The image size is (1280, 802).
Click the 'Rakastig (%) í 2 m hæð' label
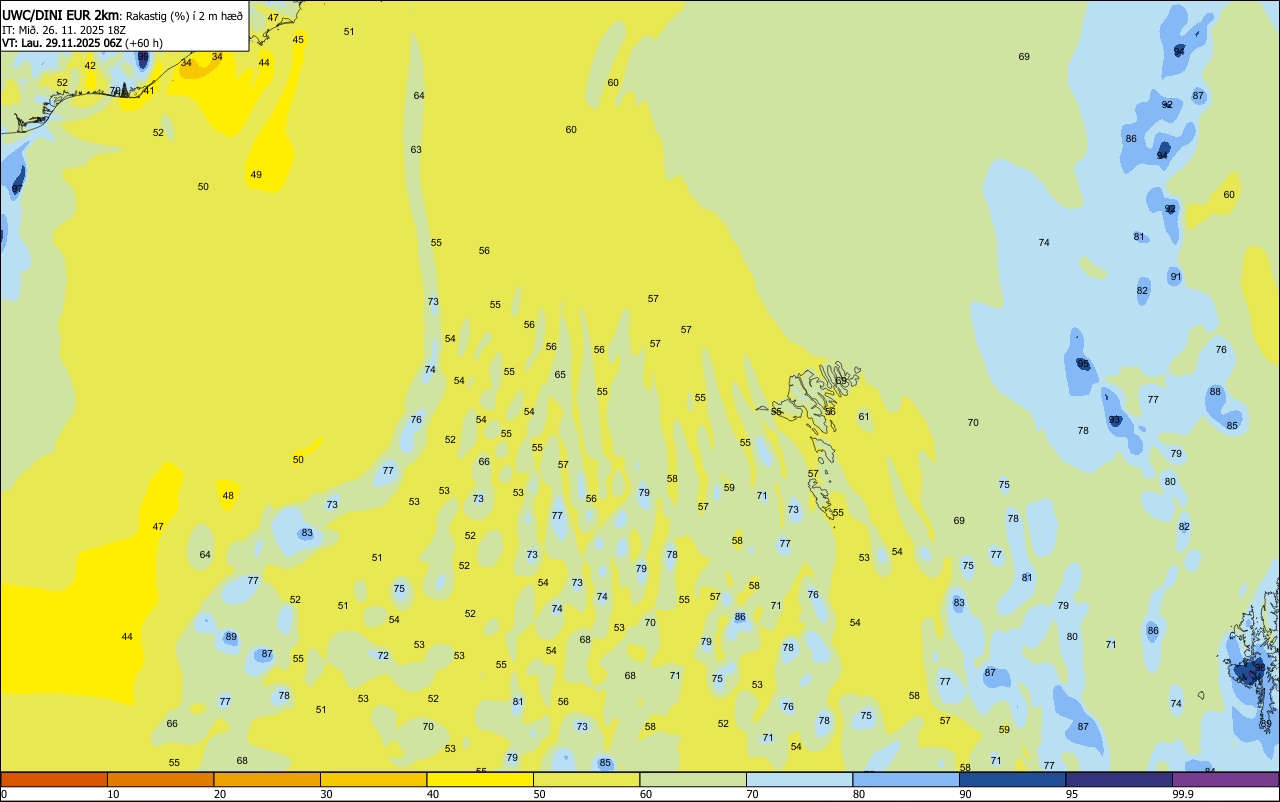tap(184, 16)
